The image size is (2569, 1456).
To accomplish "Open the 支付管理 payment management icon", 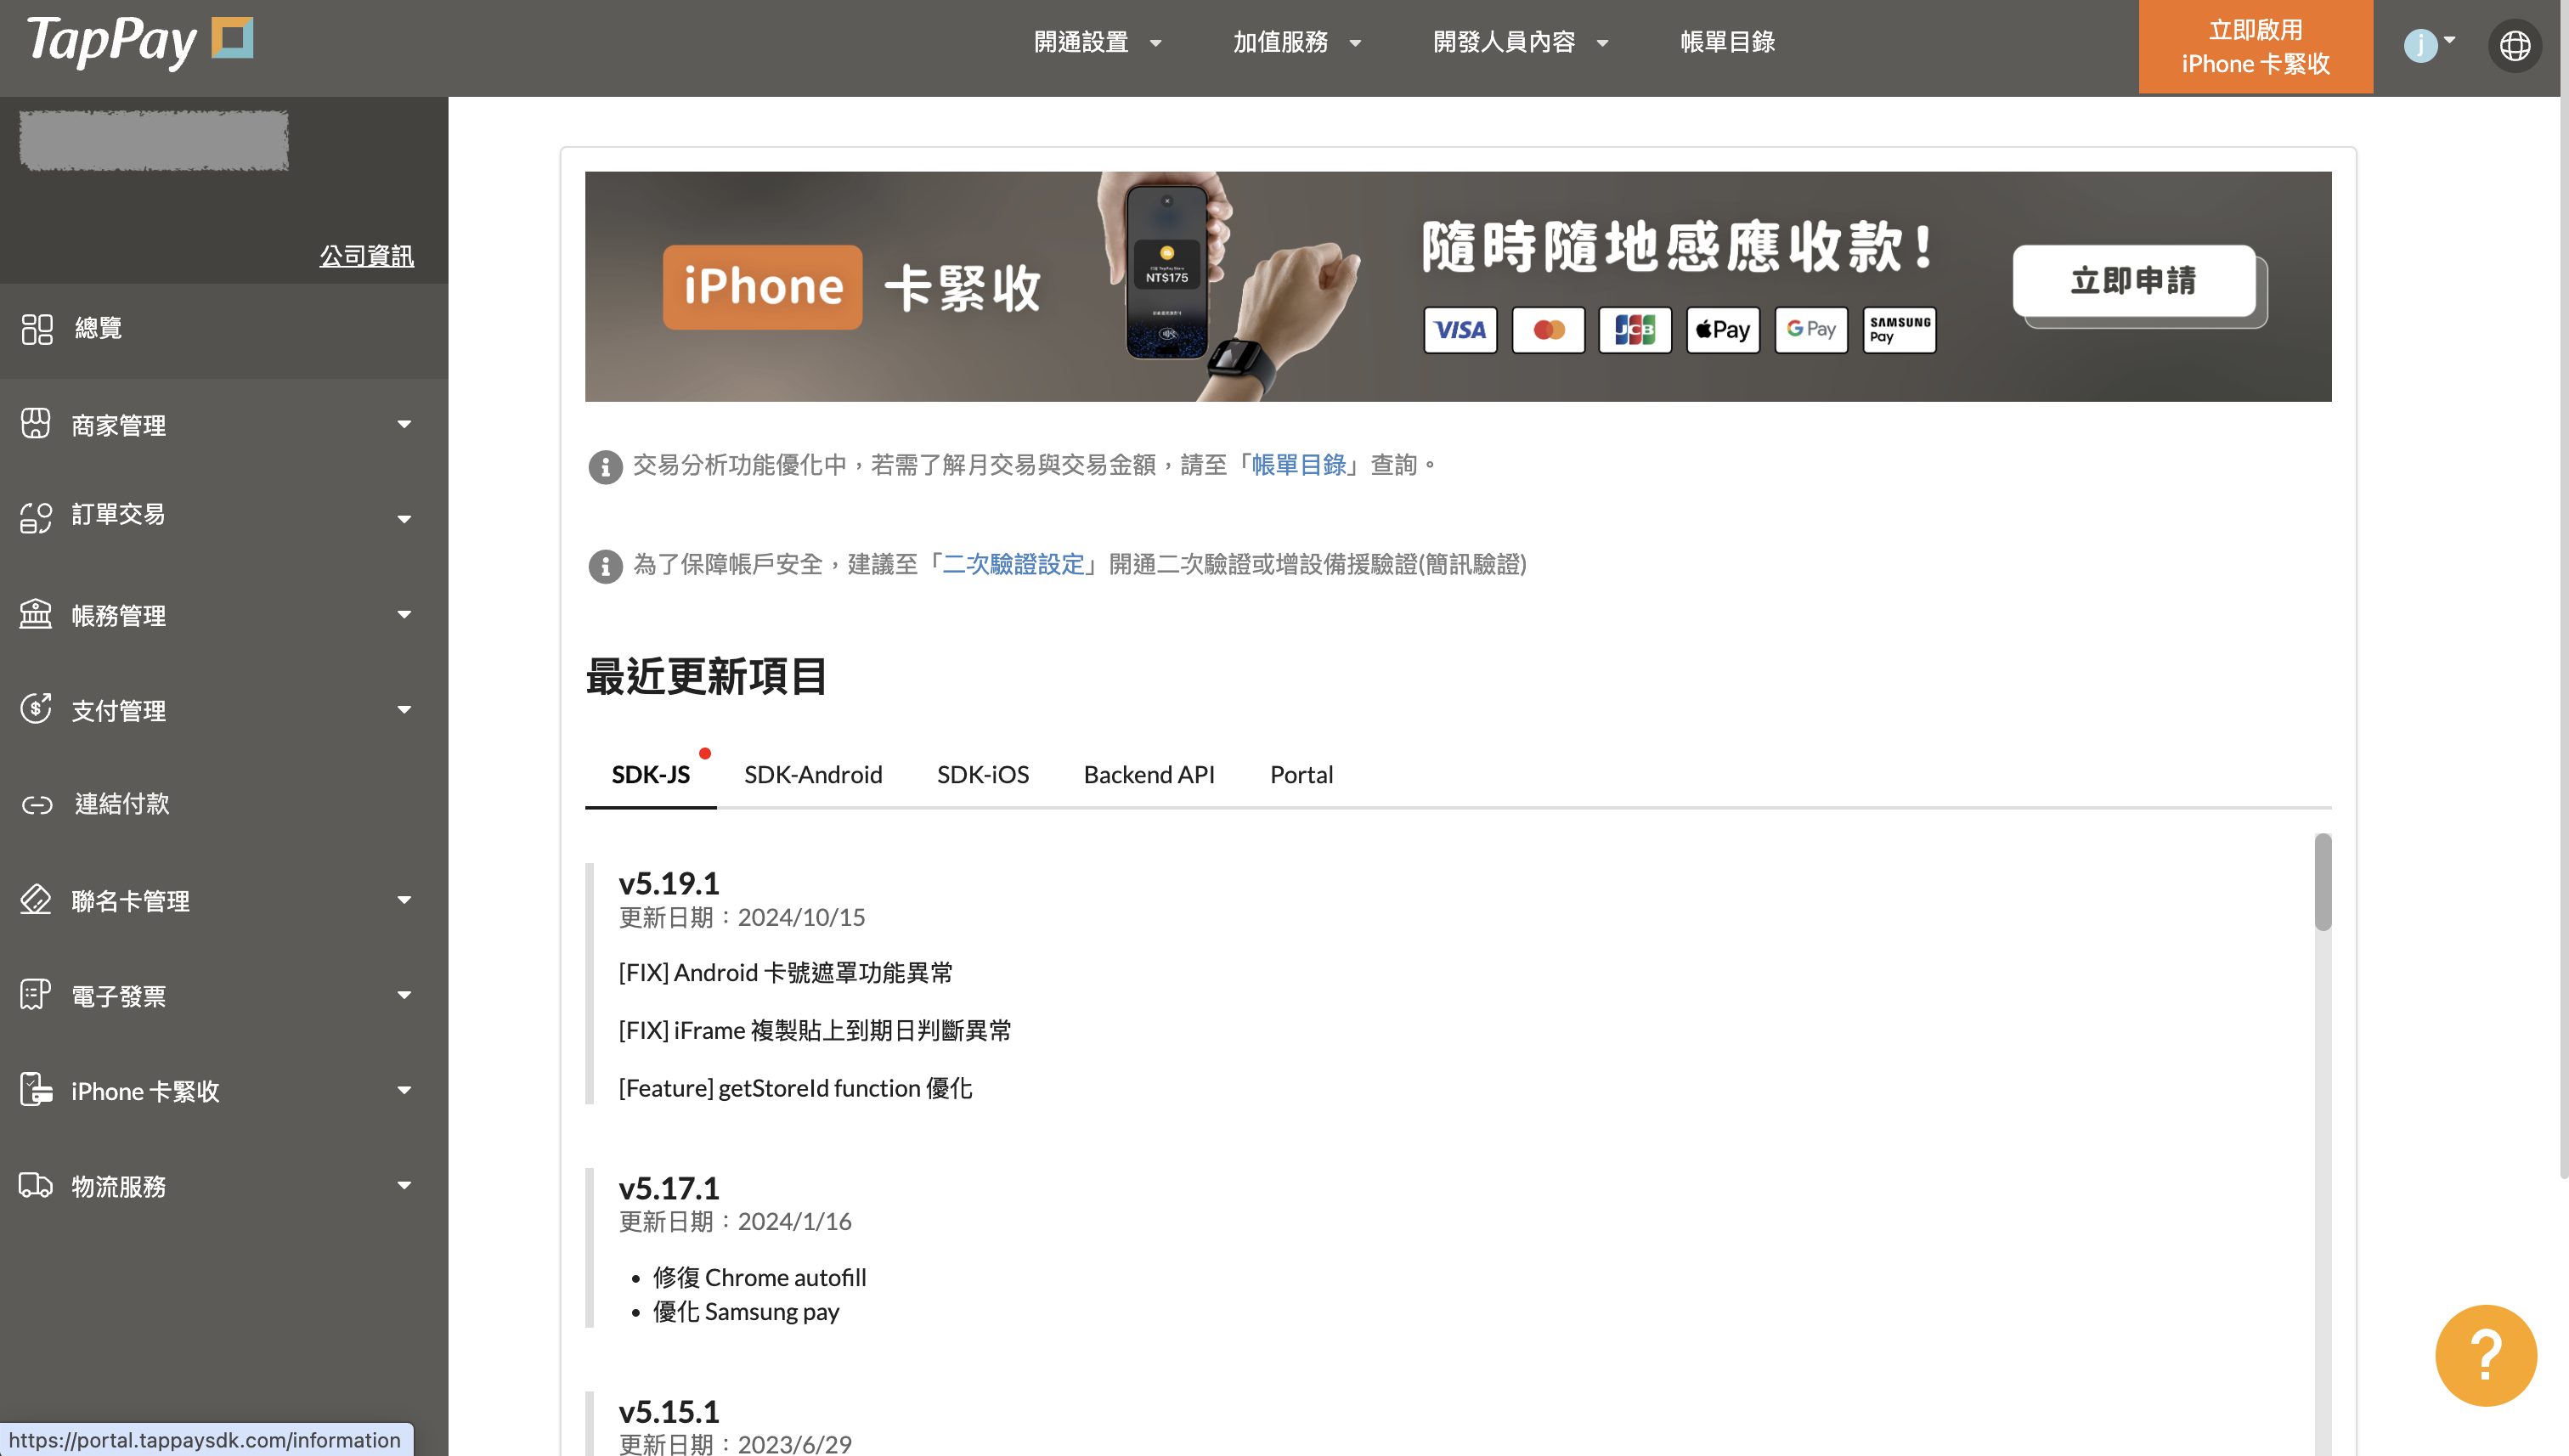I will click(36, 709).
